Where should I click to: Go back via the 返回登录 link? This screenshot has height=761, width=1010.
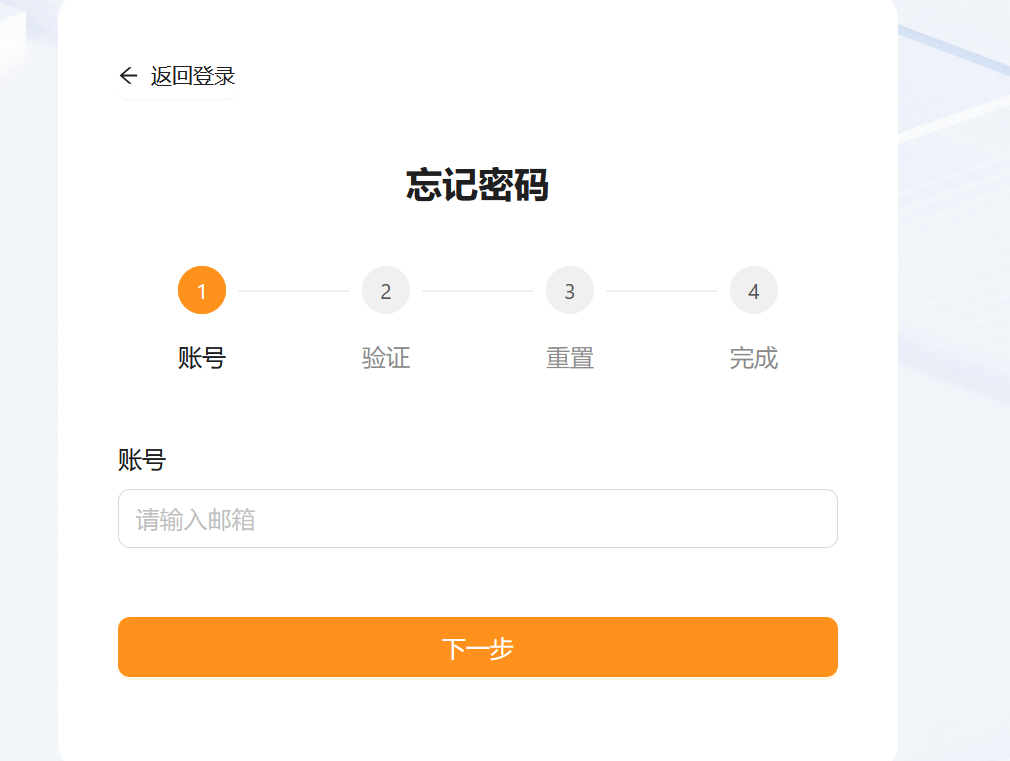tap(193, 76)
